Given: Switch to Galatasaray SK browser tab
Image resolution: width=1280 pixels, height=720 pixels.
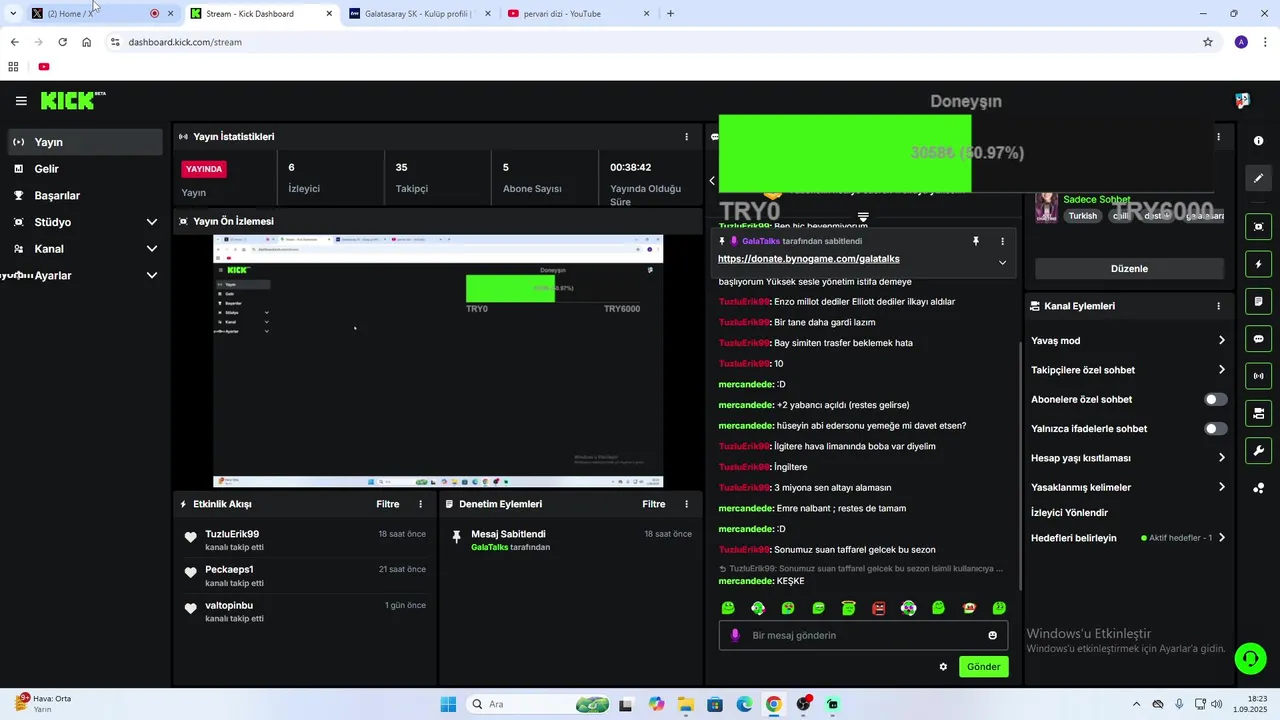Looking at the screenshot, I should coord(418,14).
